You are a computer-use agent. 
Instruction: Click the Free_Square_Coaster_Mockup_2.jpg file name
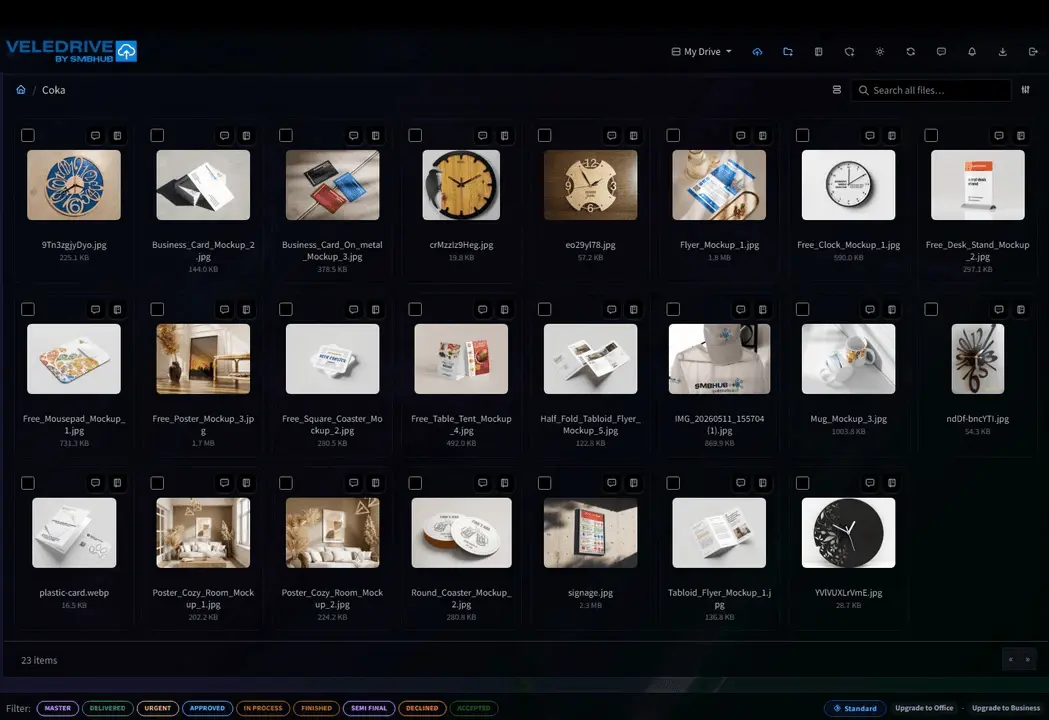[x=332, y=425]
